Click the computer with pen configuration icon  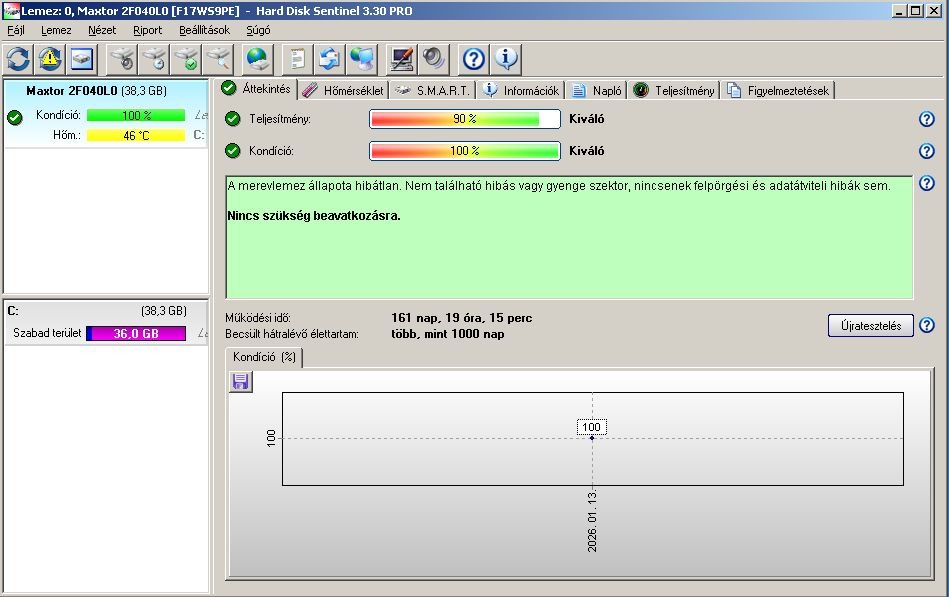pyautogui.click(x=402, y=59)
